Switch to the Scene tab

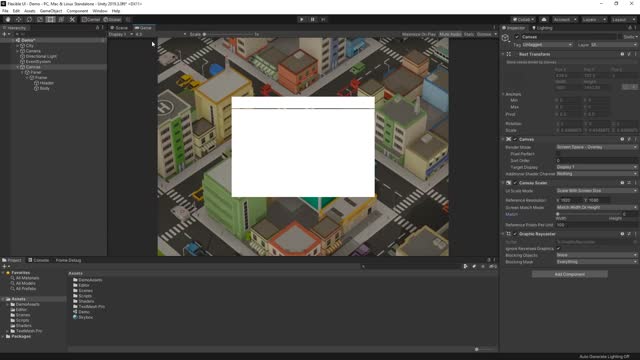tap(119, 28)
